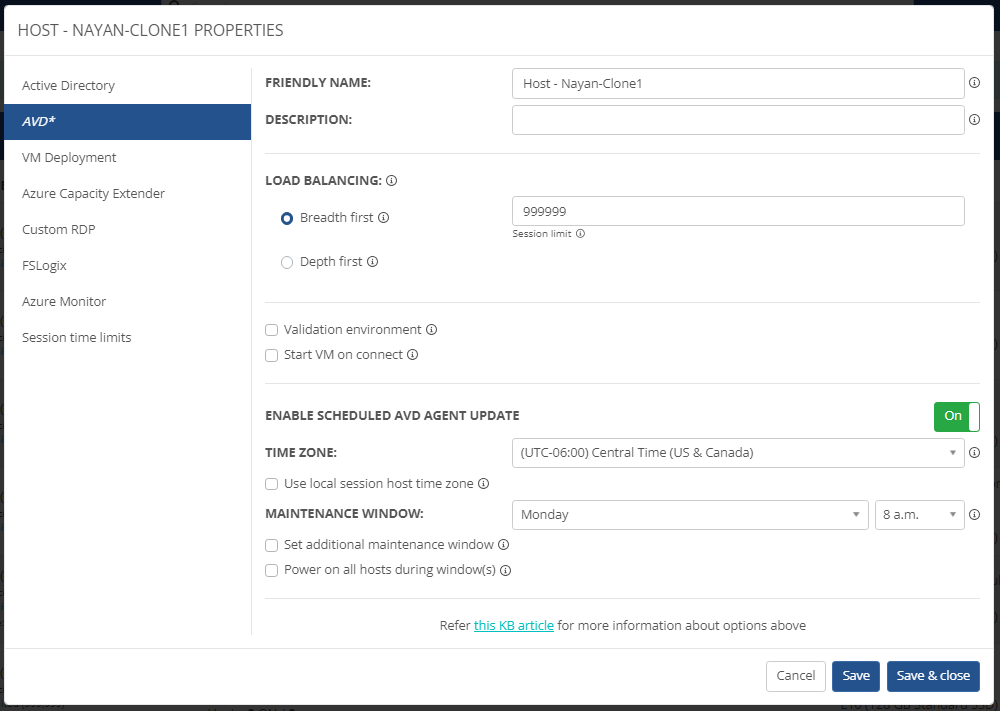Screen dimensions: 1000x711
Task: Click into the Description text field
Action: pyautogui.click(x=737, y=120)
